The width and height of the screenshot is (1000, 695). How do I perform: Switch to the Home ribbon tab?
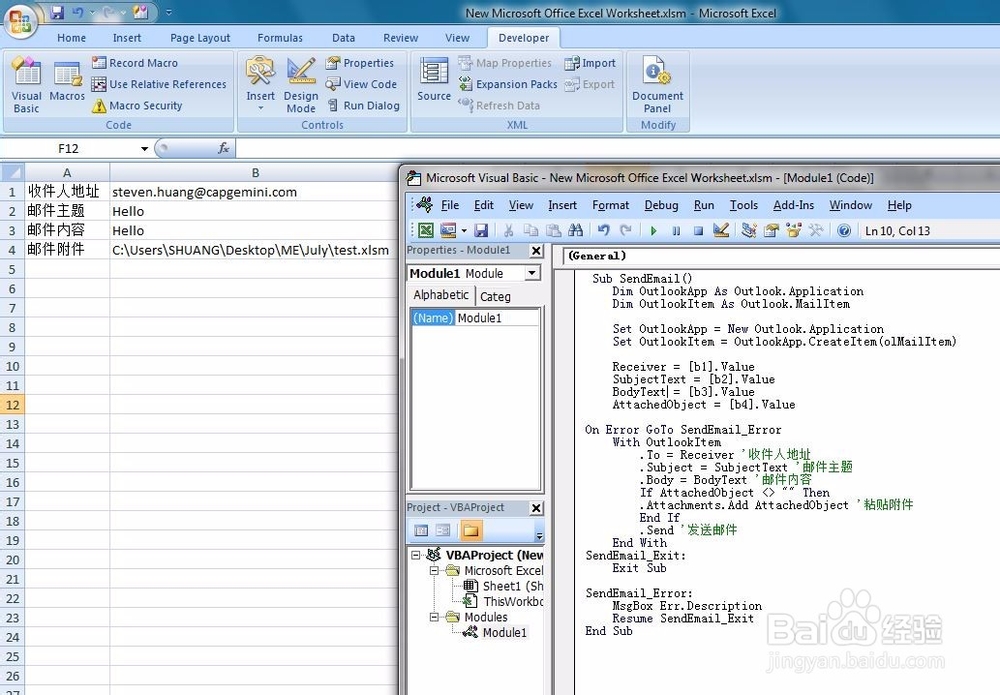pos(71,38)
